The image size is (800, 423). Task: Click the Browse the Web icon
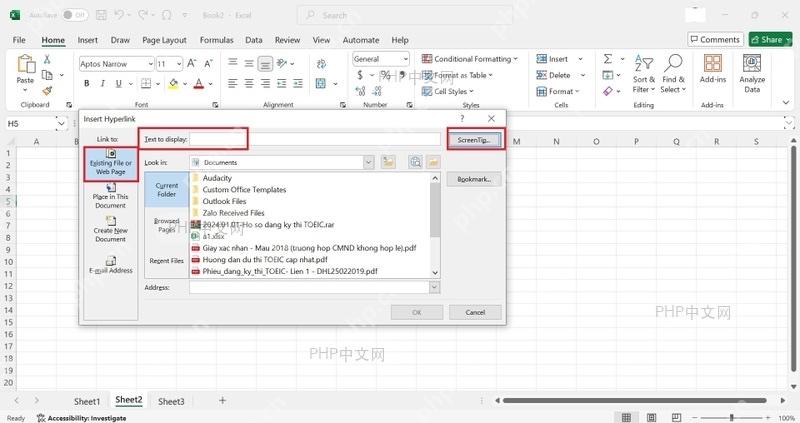point(416,162)
